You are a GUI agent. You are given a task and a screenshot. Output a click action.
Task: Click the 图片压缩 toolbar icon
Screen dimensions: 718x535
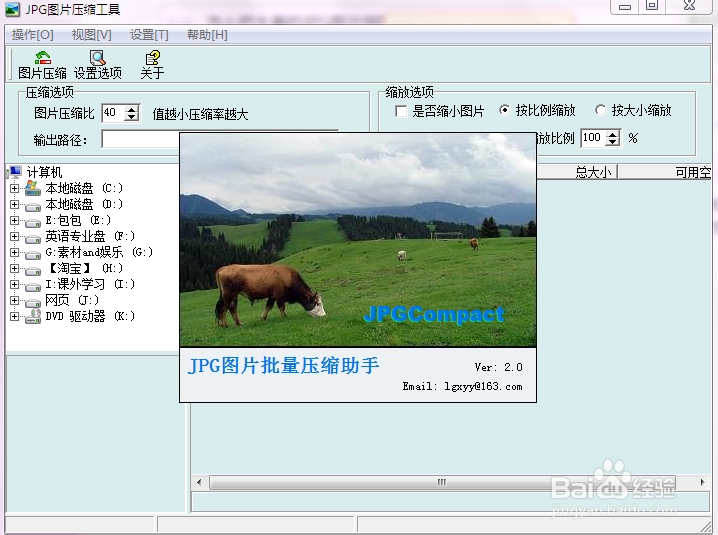coord(43,58)
